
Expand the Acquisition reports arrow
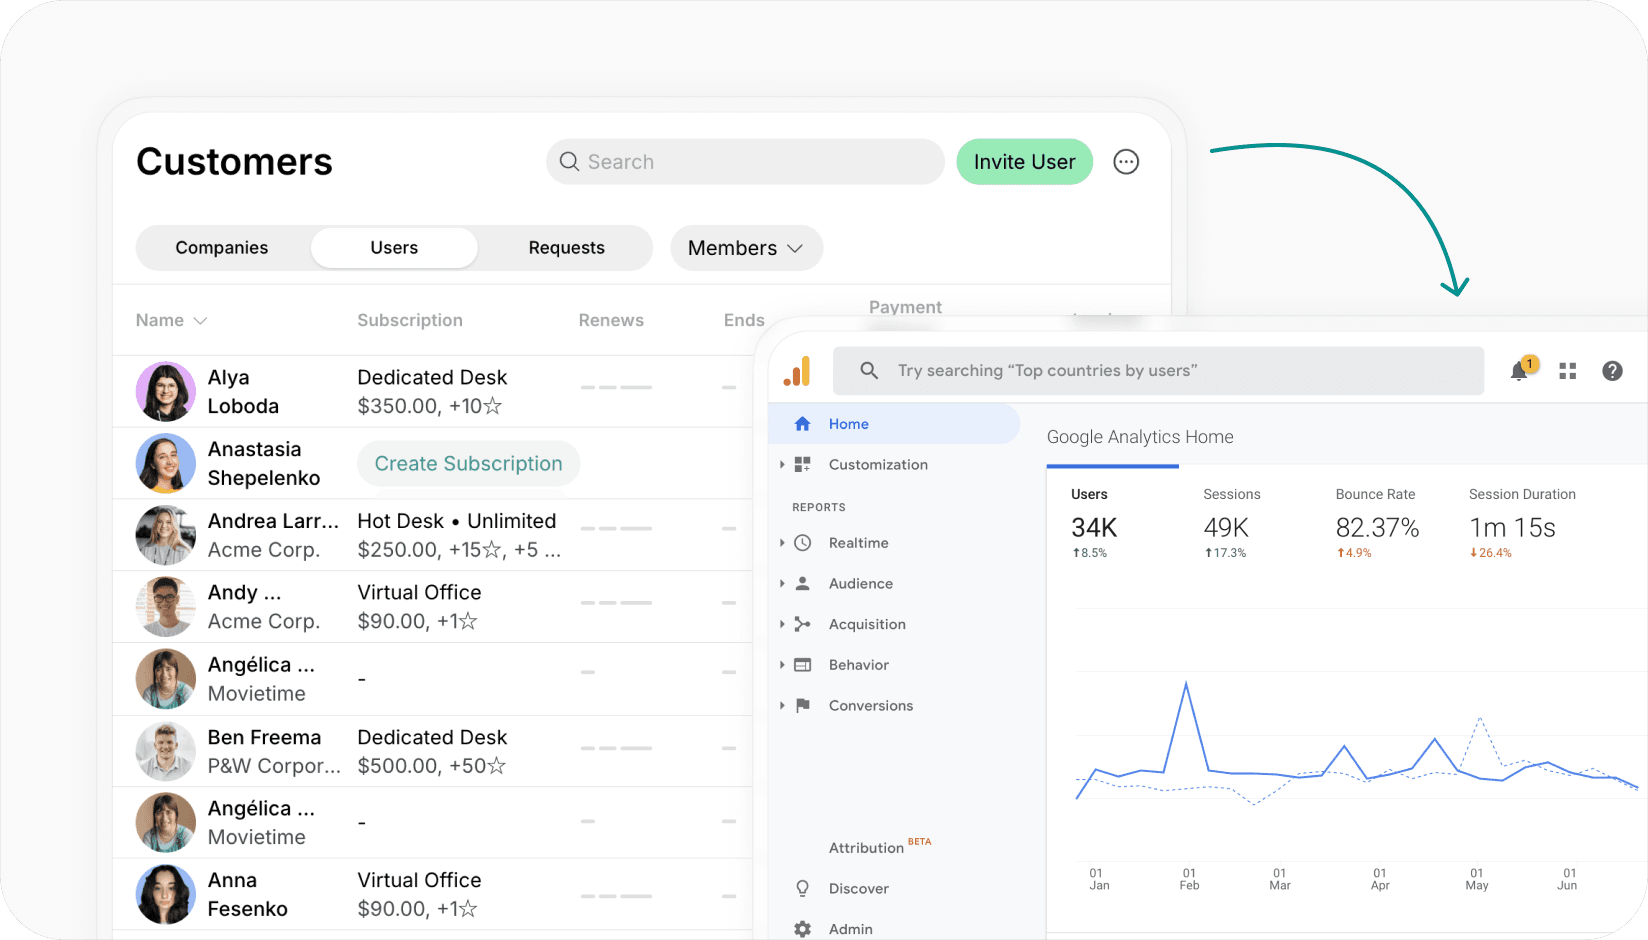pyautogui.click(x=782, y=624)
